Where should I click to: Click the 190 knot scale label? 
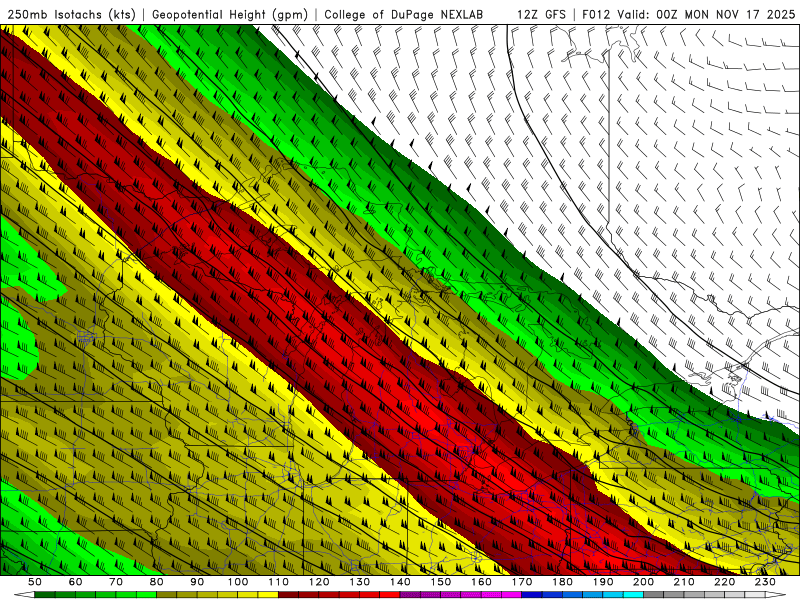[603, 582]
